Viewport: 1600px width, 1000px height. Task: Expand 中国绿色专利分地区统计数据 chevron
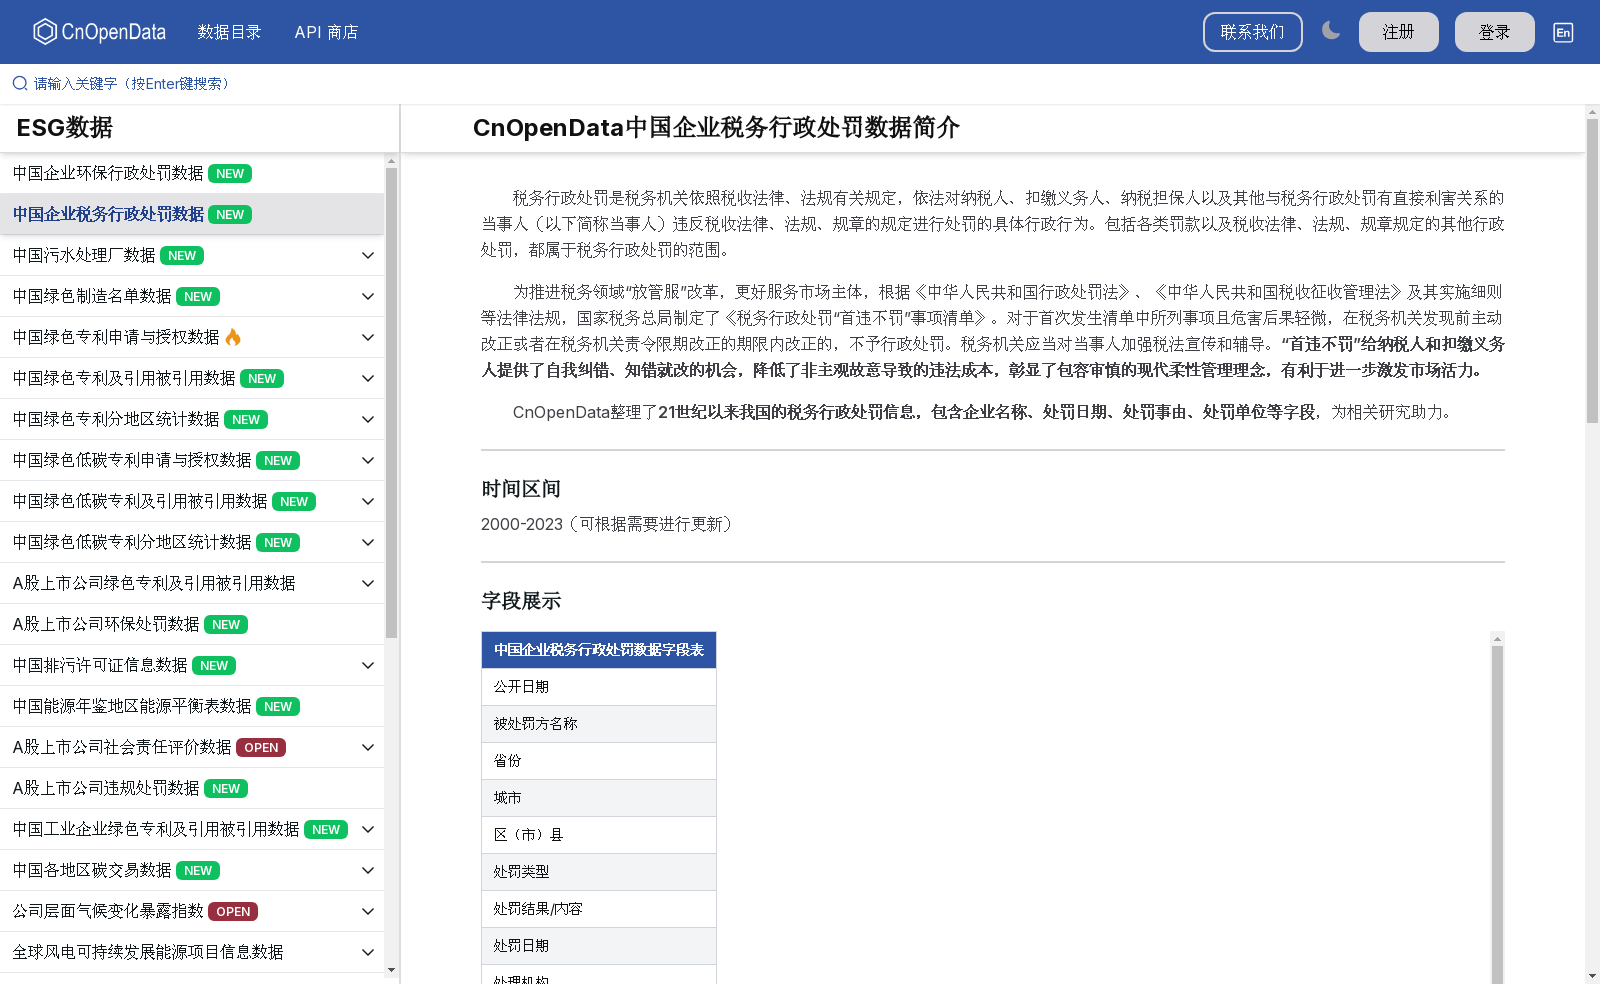coord(367,419)
